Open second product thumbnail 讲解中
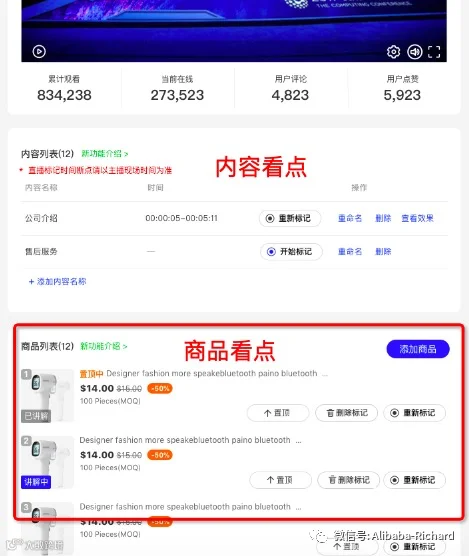The width and height of the screenshot is (469, 556). [47, 462]
